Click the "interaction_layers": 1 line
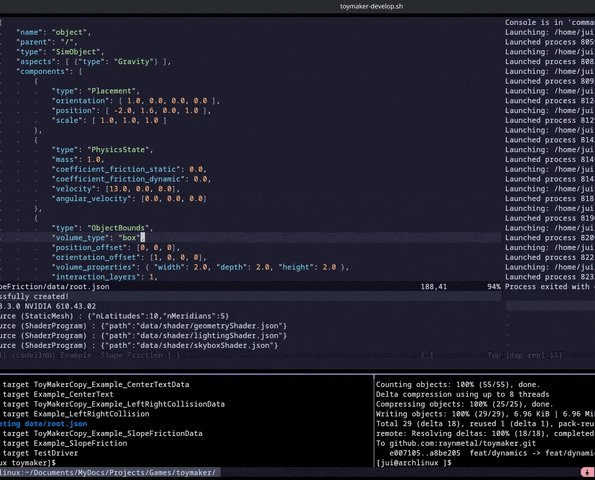This screenshot has width=595, height=480. click(x=104, y=277)
